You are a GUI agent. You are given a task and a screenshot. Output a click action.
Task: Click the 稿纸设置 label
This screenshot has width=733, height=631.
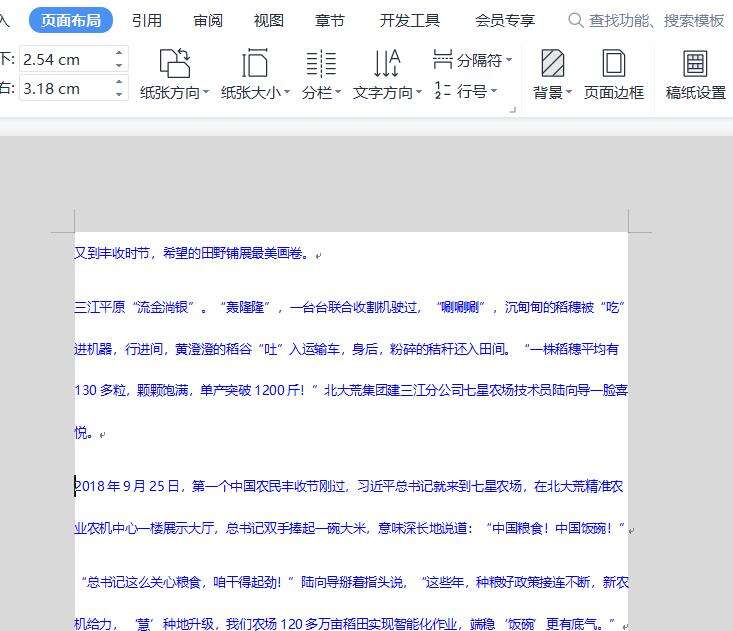696,93
